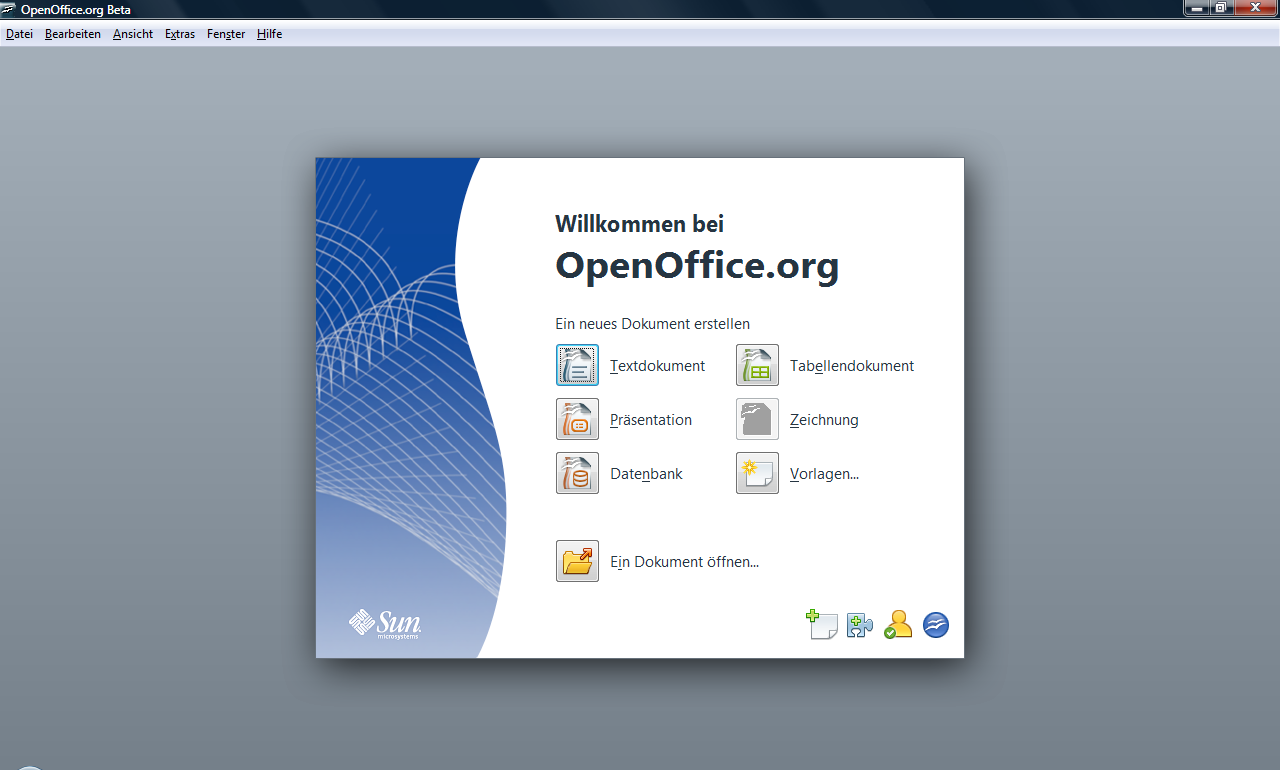Screen dimensions: 1280x770
Task: Click the blue OpenOffice.org info icon
Action: [936, 625]
